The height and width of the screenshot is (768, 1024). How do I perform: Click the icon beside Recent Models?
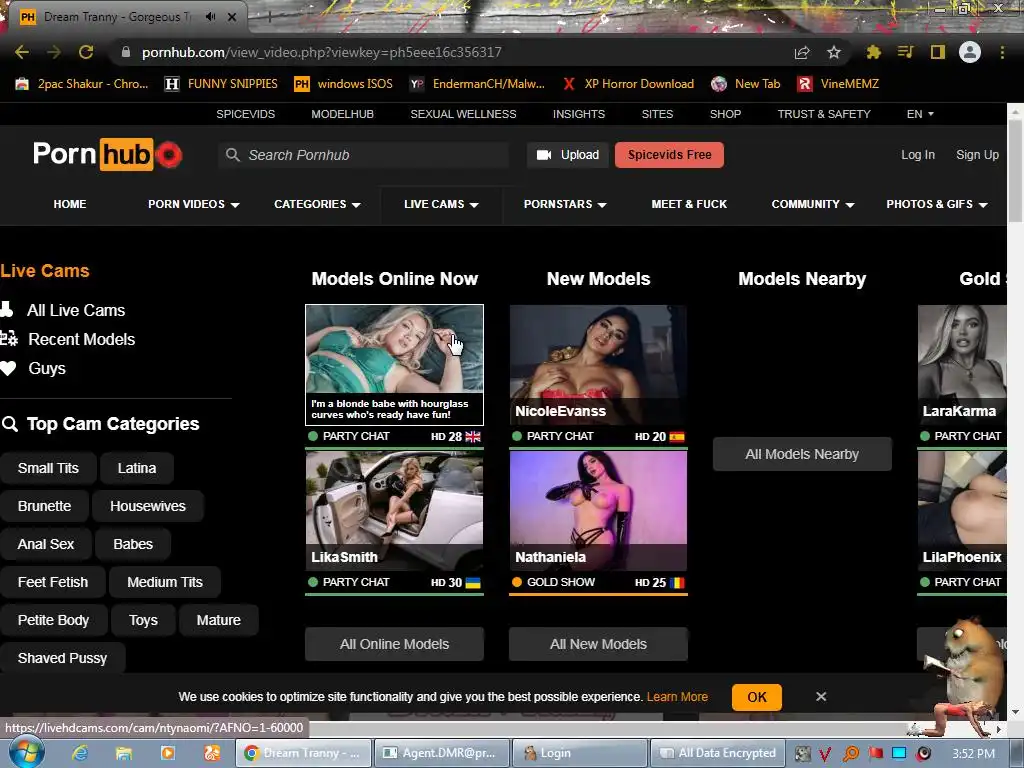(9, 339)
